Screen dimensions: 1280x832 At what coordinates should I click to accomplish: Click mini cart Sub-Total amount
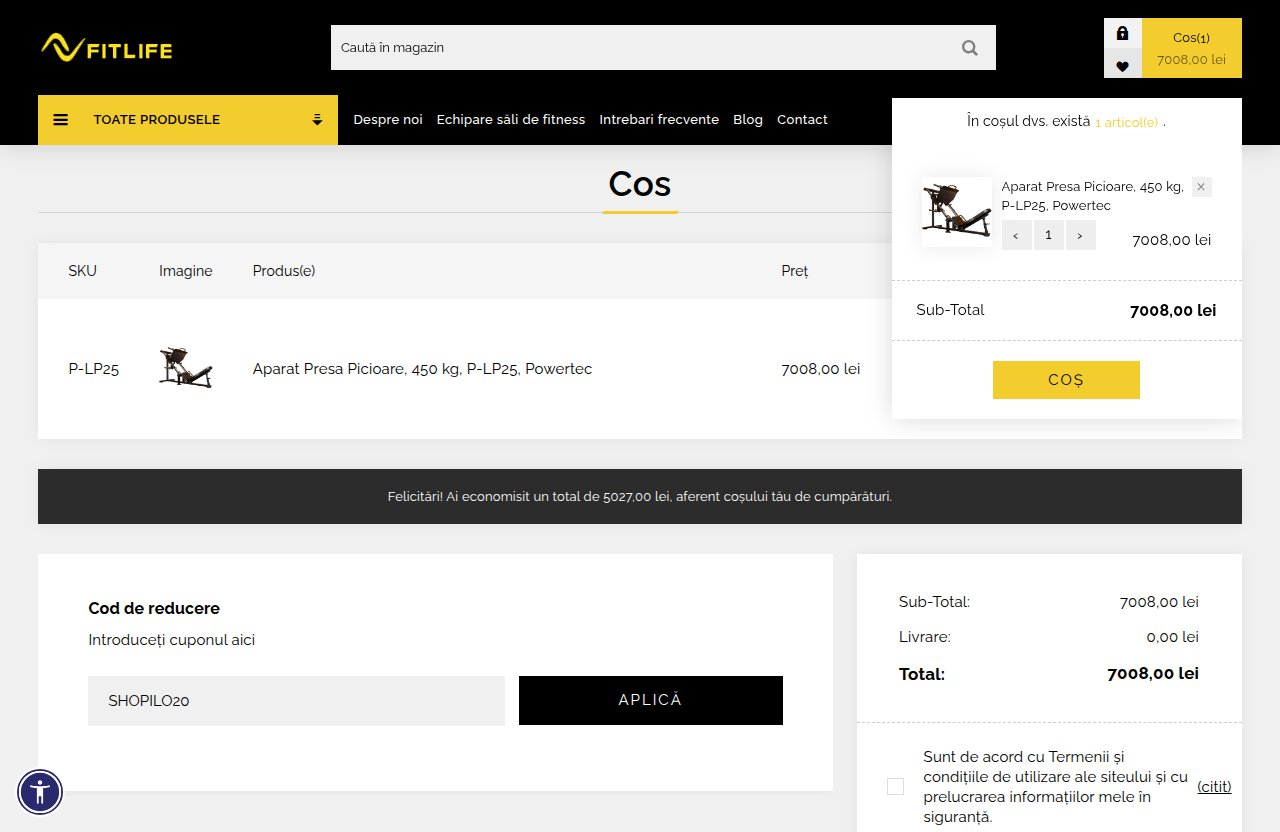point(1173,310)
